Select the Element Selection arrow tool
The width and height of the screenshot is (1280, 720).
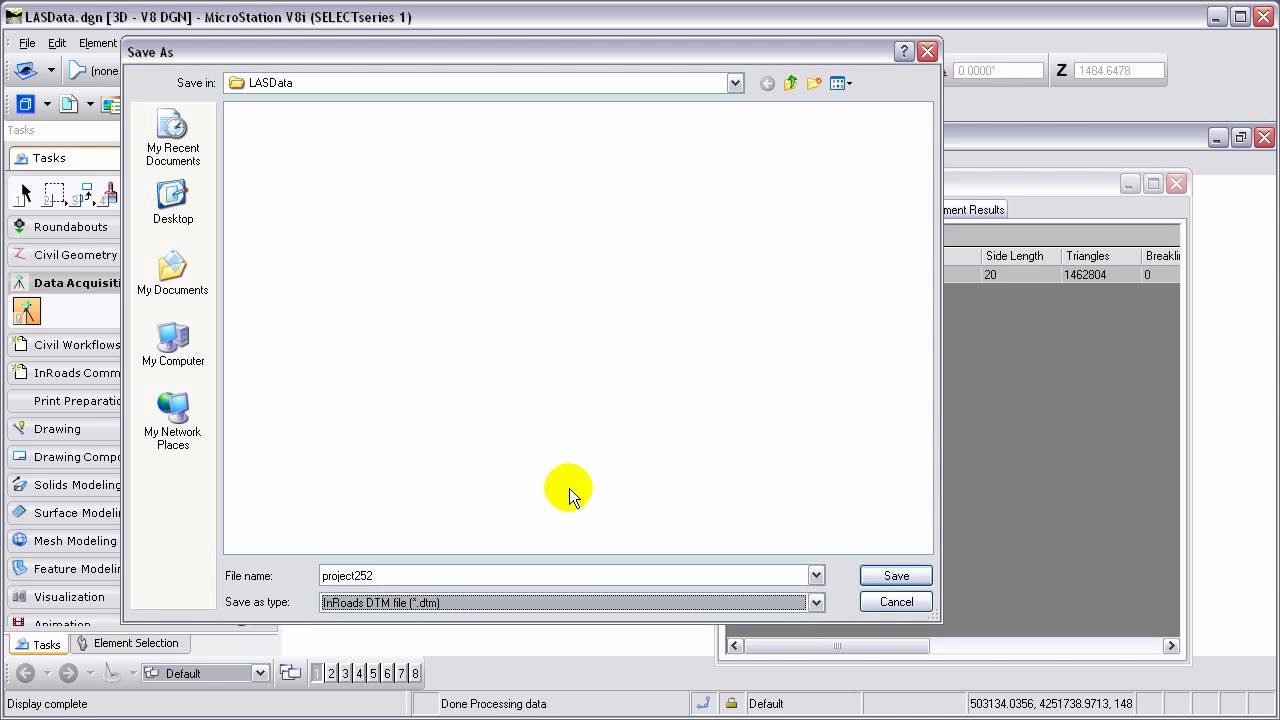click(x=25, y=194)
